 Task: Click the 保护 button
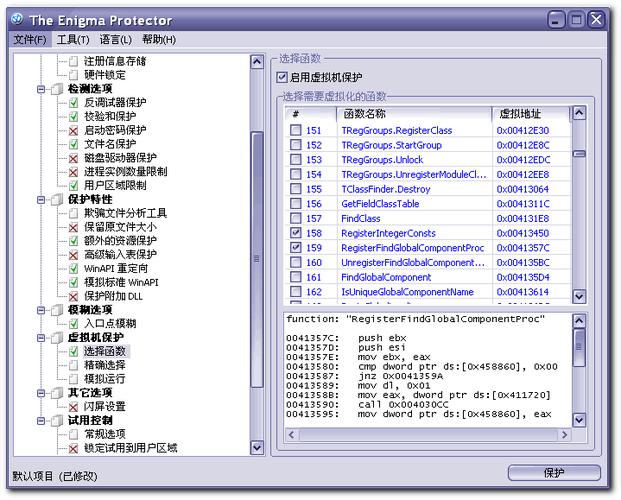[554, 473]
